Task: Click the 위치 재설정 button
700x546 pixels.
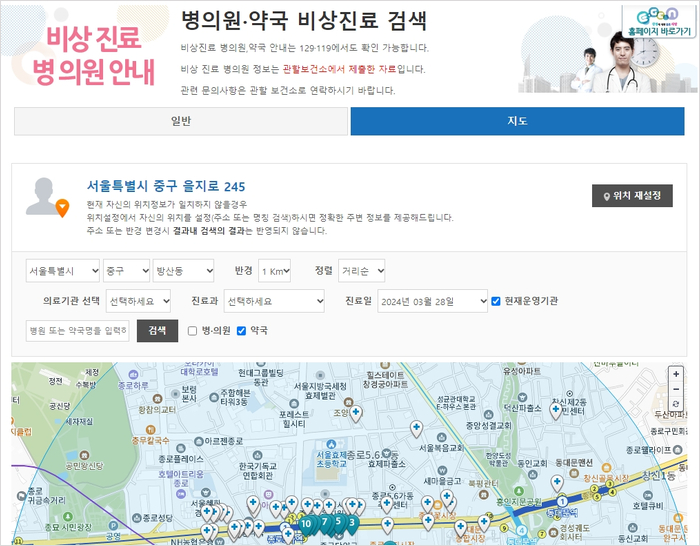Action: (632, 196)
